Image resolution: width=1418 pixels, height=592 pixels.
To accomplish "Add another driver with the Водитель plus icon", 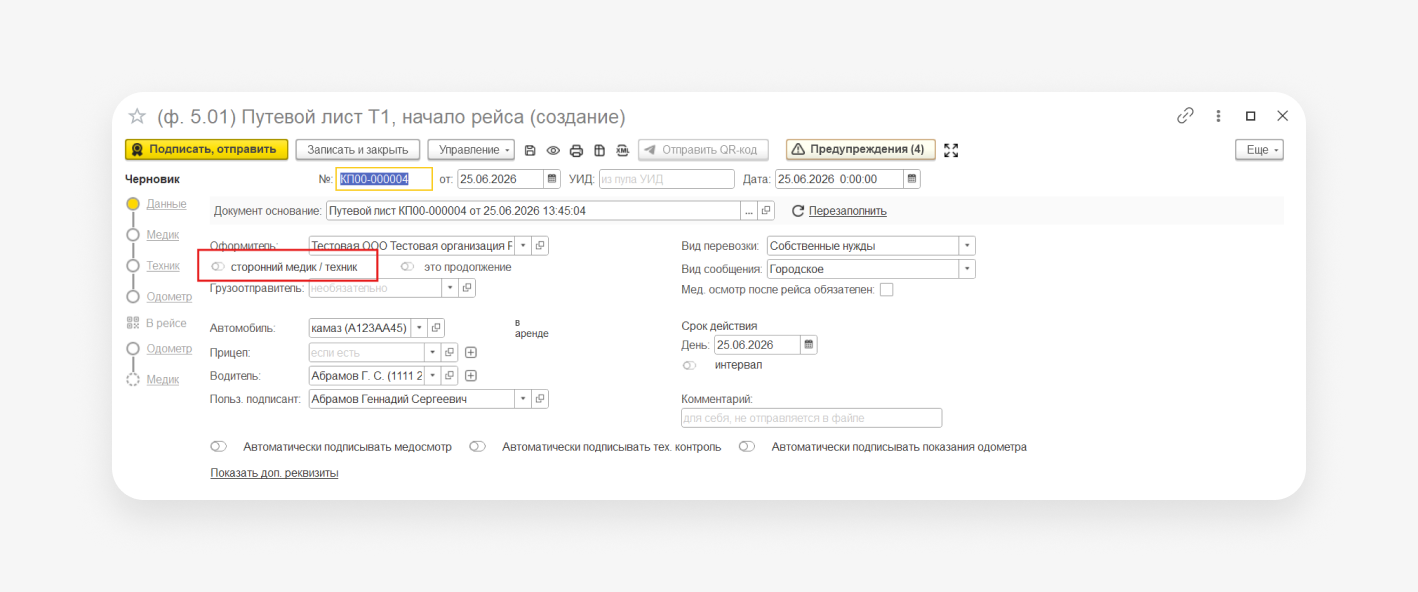I will (471, 376).
